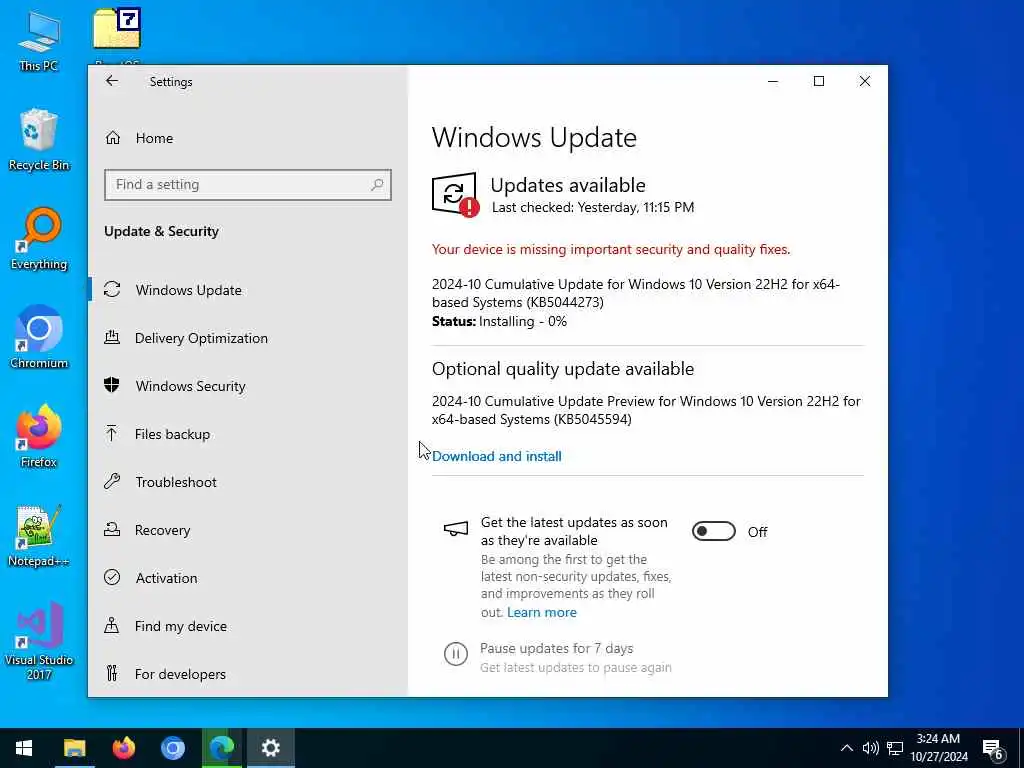Viewport: 1024px width, 768px height.
Task: Launch Notepad++ from the desktop
Action: pos(39,536)
